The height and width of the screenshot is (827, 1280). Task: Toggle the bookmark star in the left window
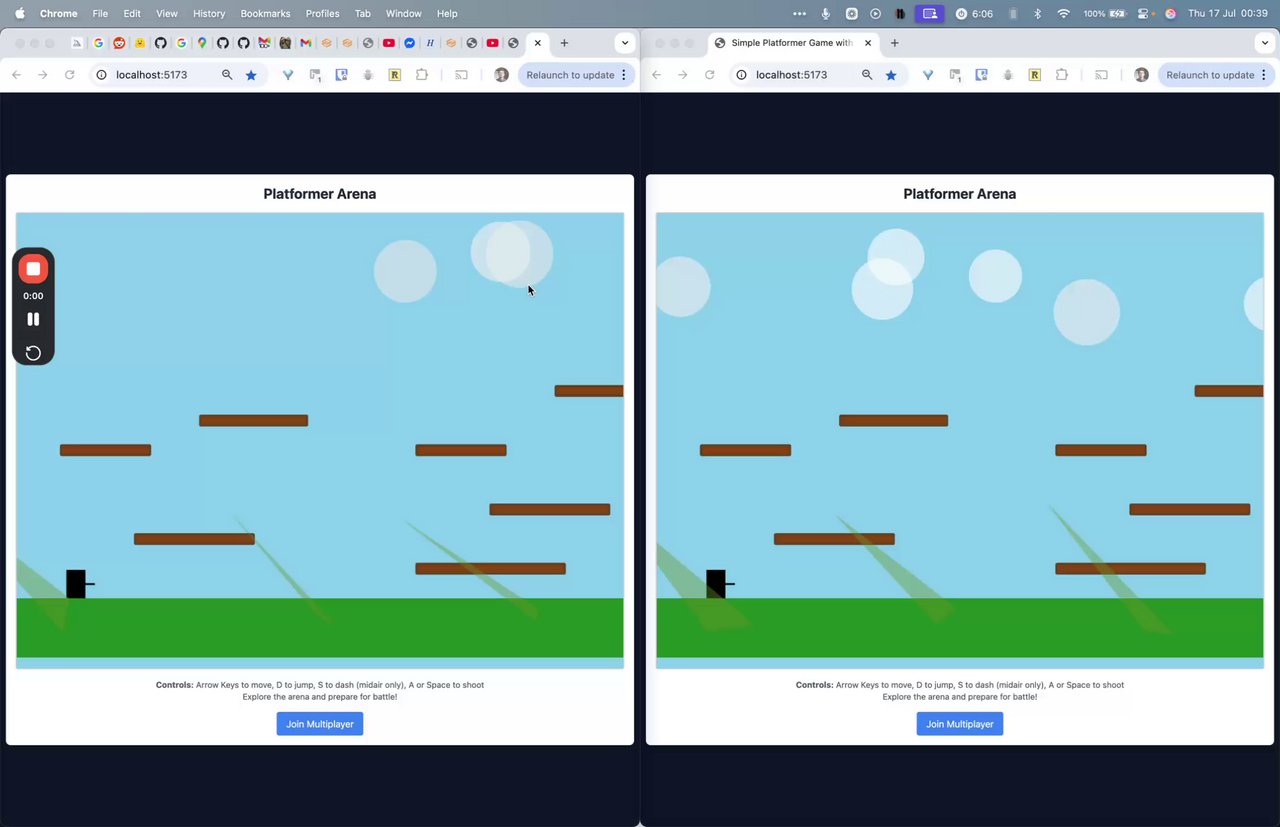click(x=251, y=75)
